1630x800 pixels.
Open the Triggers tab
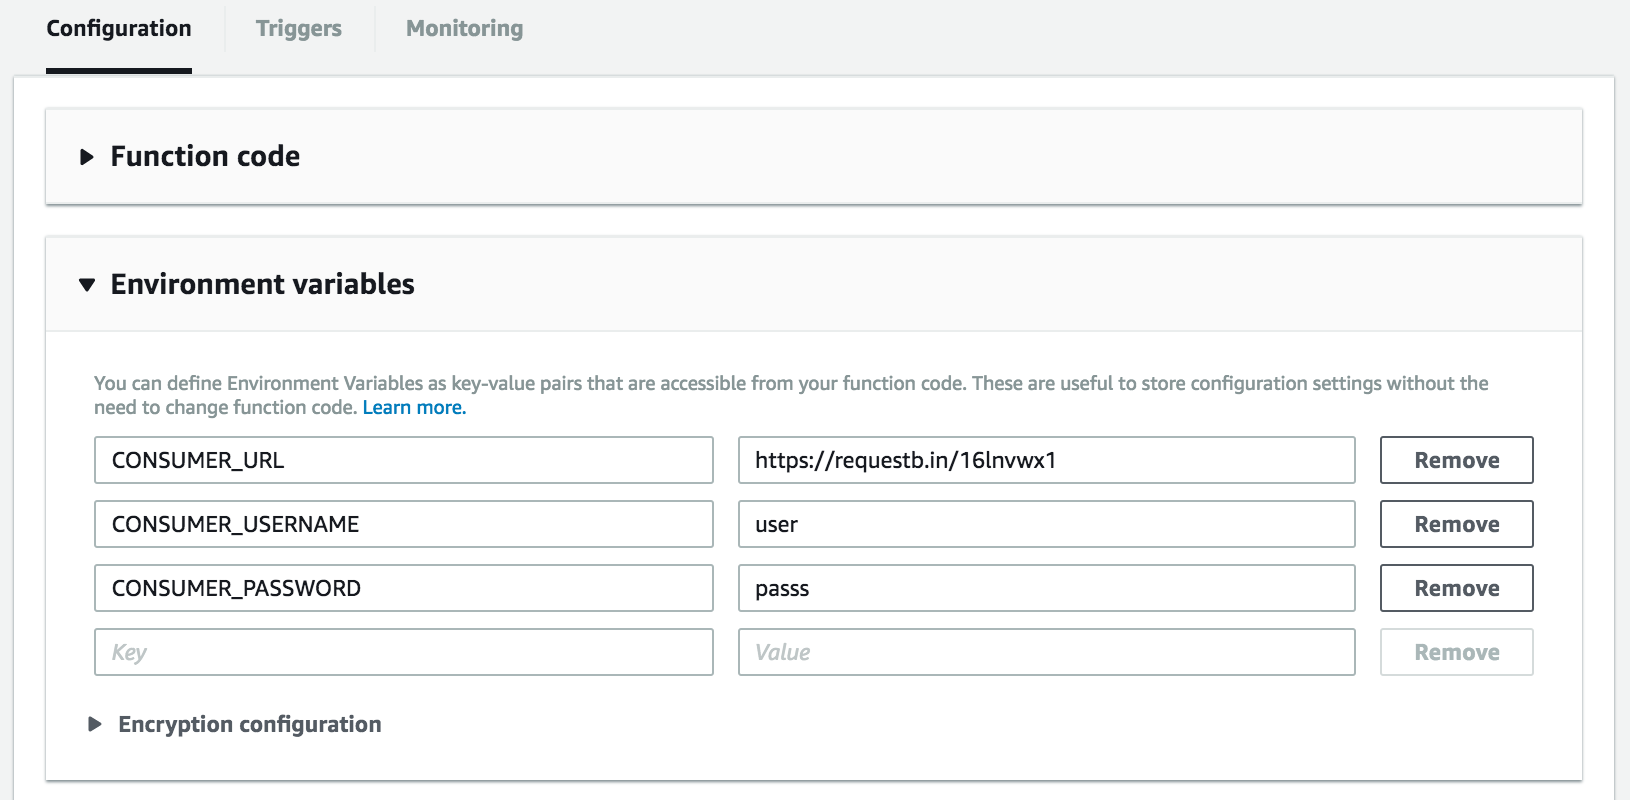click(x=298, y=29)
